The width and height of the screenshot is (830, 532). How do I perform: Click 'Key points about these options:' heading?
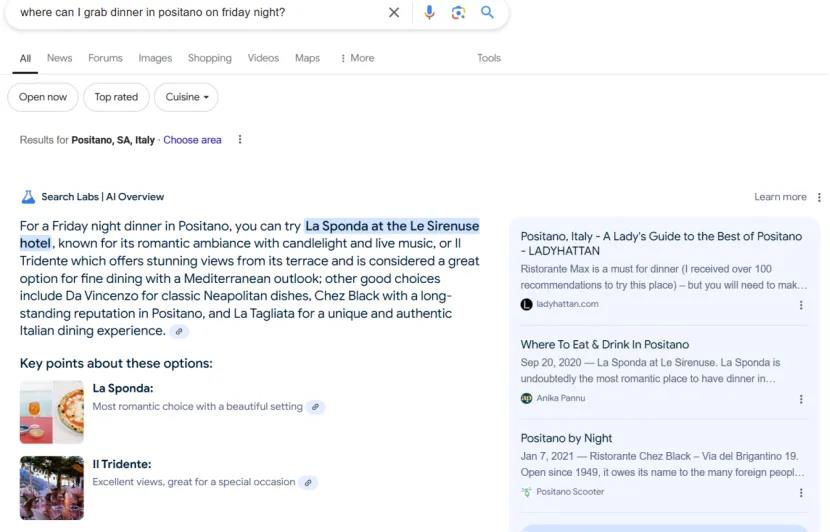(116, 364)
